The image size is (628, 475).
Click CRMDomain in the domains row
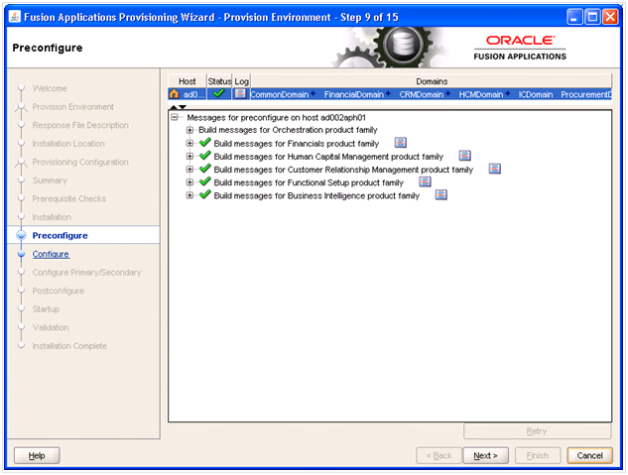[x=421, y=94]
